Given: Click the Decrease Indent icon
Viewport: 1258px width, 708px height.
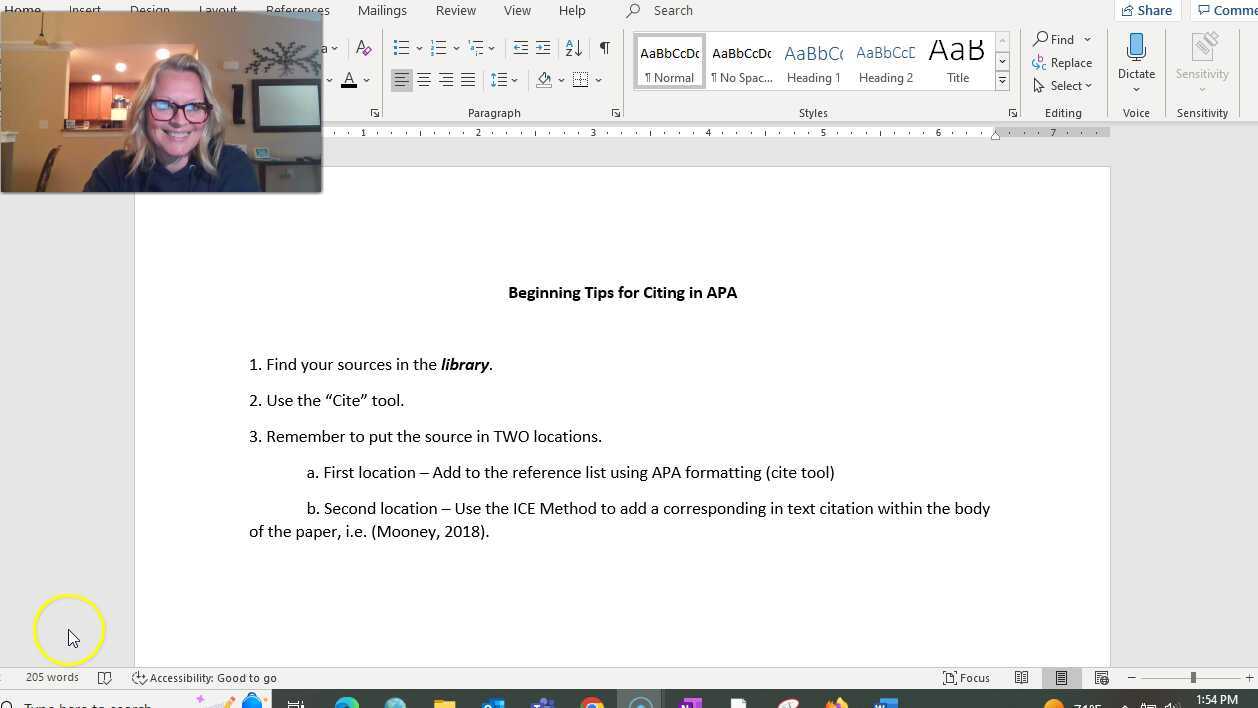Looking at the screenshot, I should tap(520, 47).
